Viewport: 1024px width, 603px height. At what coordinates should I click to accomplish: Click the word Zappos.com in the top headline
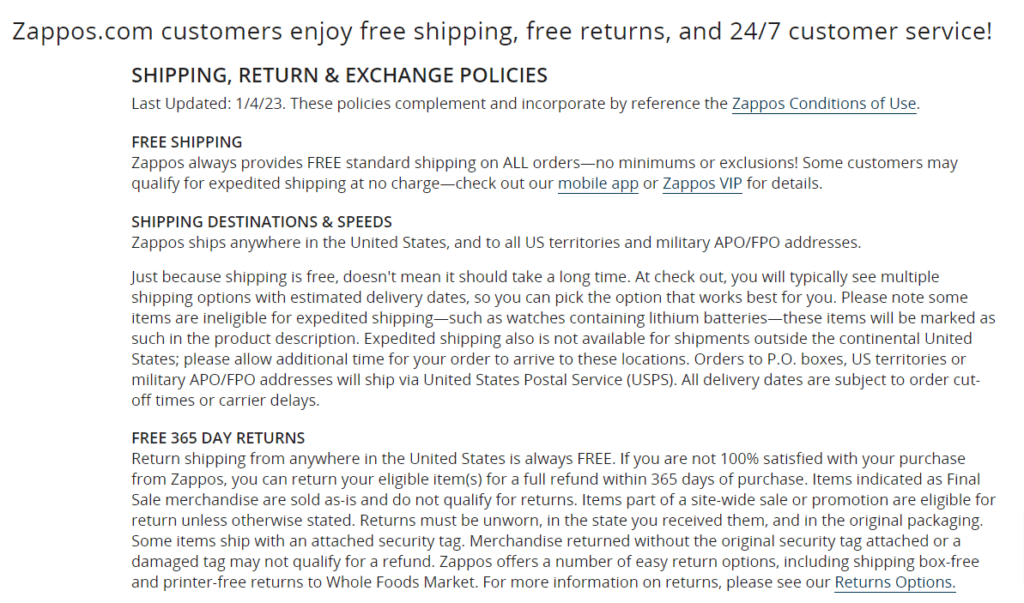82,32
